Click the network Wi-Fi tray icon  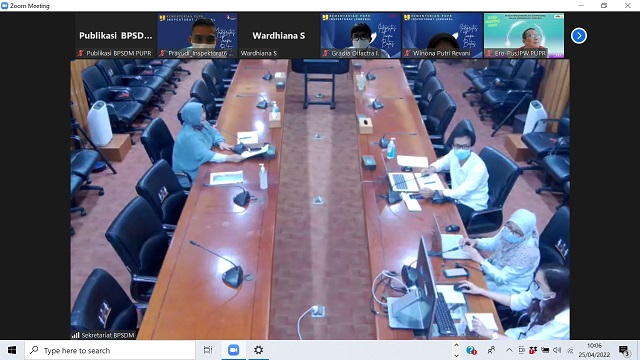point(570,350)
